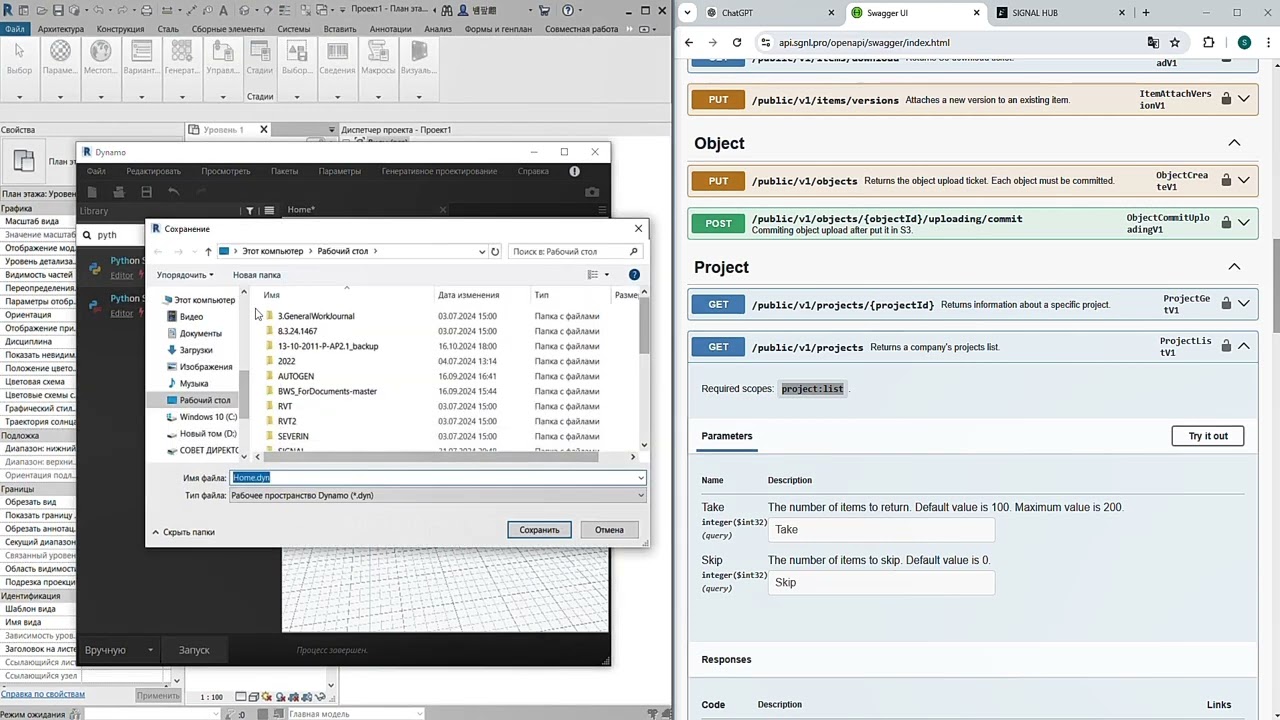Click Dynamo library filter funnel icon

[250, 211]
